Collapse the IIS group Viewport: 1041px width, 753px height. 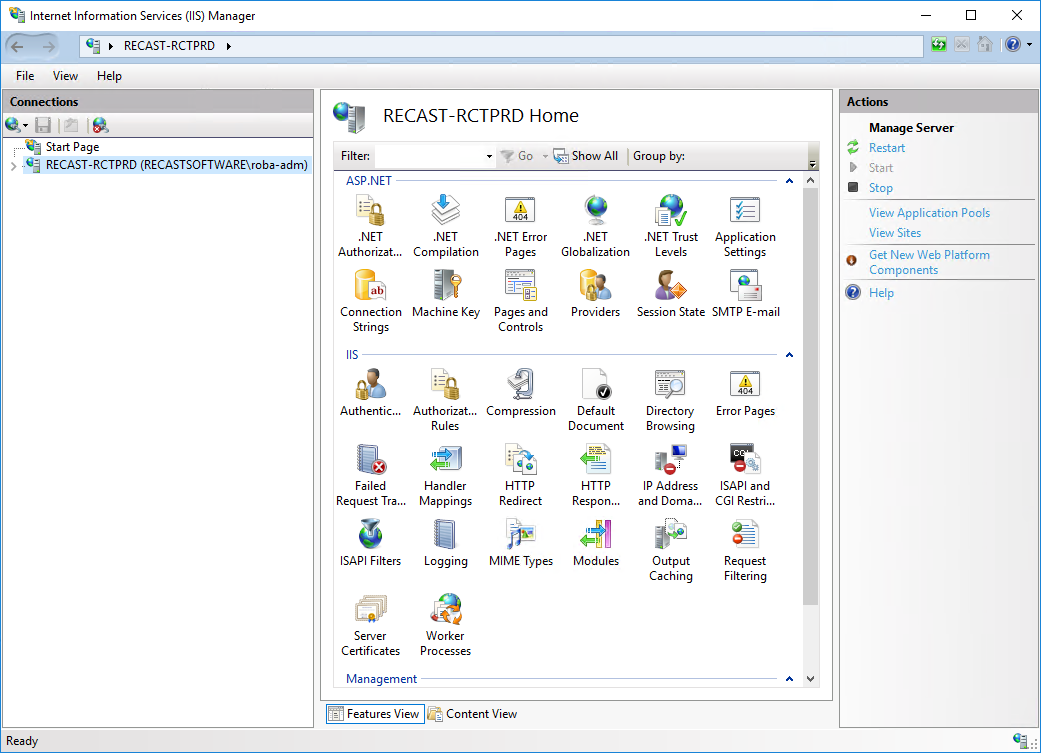[x=789, y=355]
